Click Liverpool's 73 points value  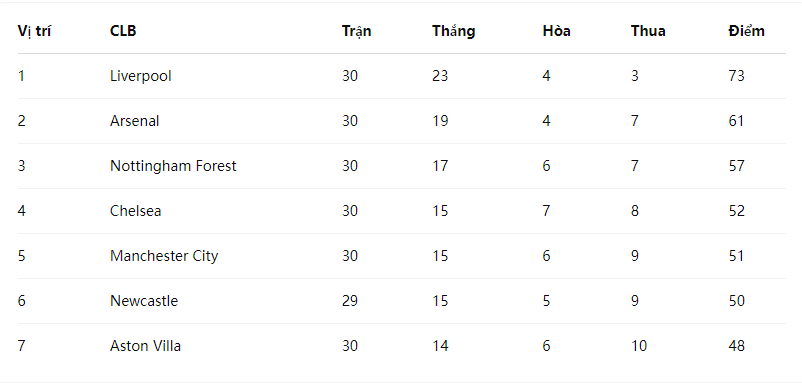pos(737,76)
